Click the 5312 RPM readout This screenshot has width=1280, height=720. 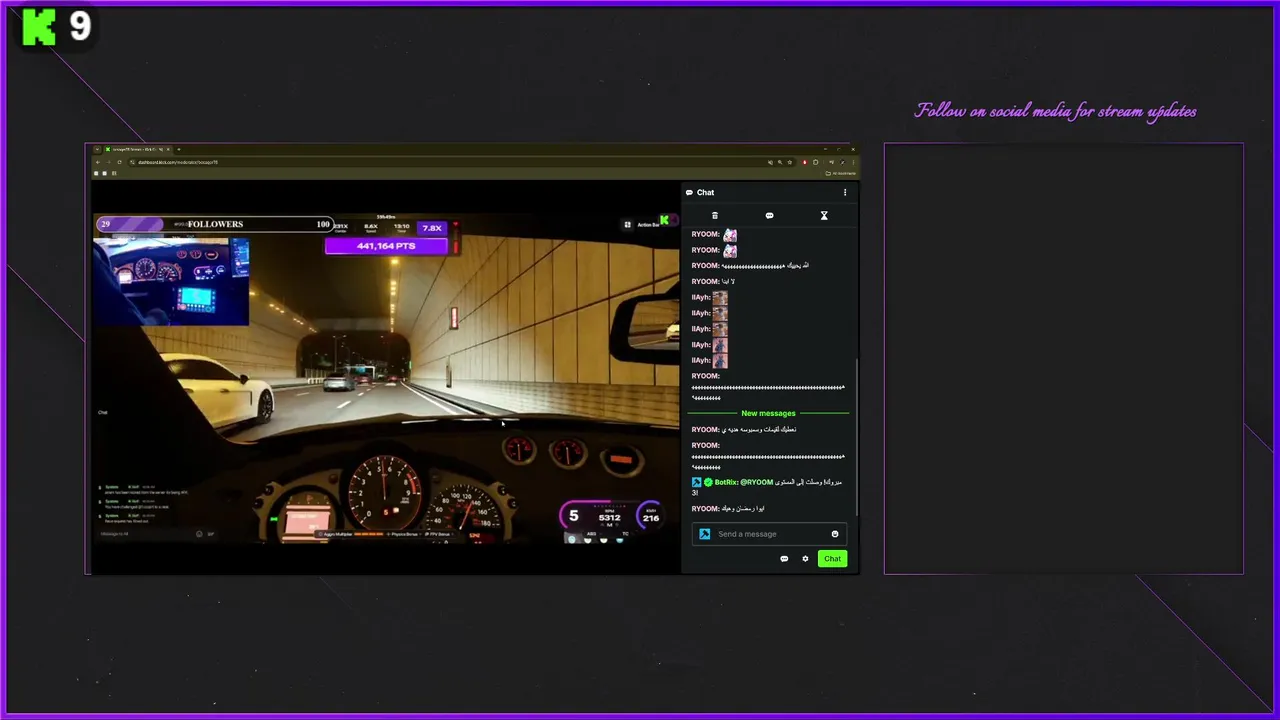610,517
